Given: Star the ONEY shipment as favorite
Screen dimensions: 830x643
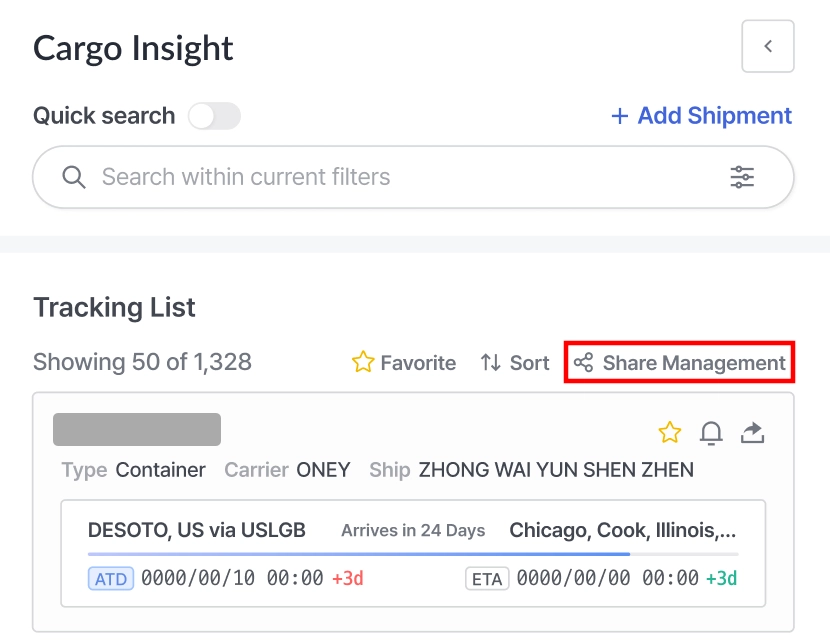Looking at the screenshot, I should click(x=669, y=432).
